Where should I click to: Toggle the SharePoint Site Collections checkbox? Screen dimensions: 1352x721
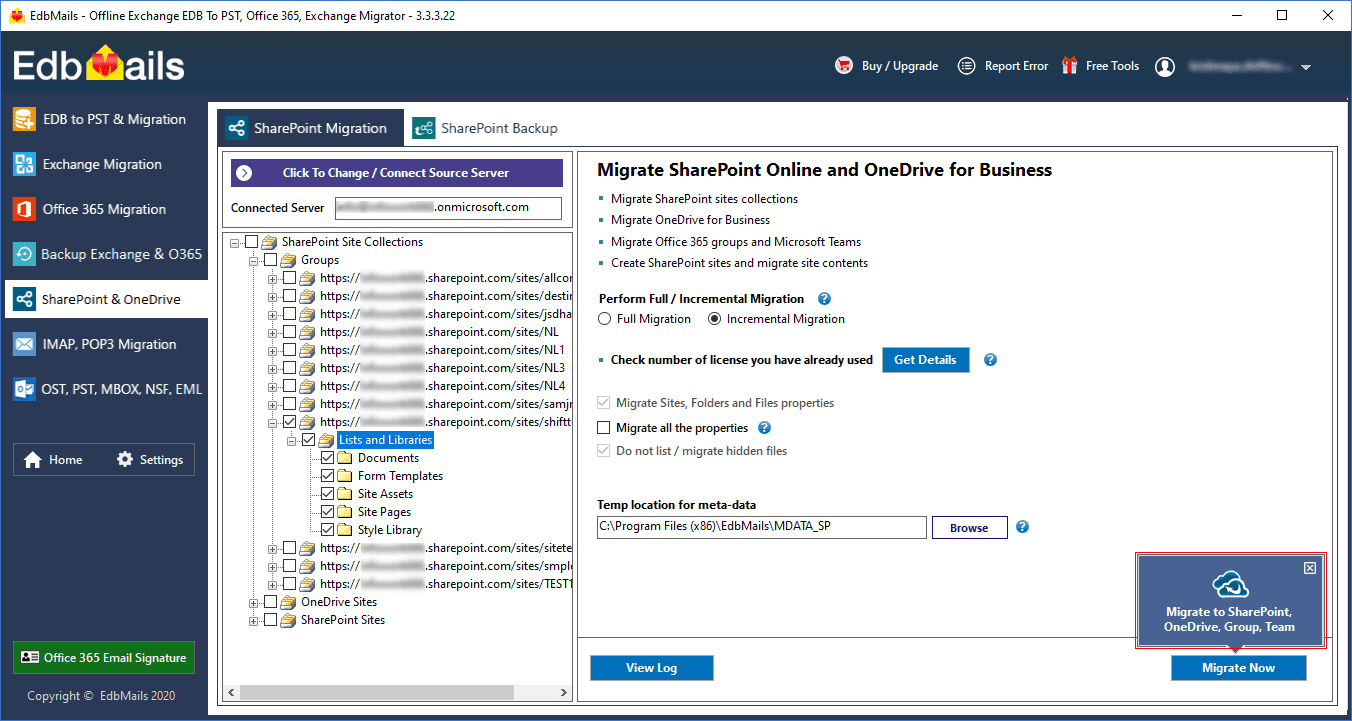(252, 242)
